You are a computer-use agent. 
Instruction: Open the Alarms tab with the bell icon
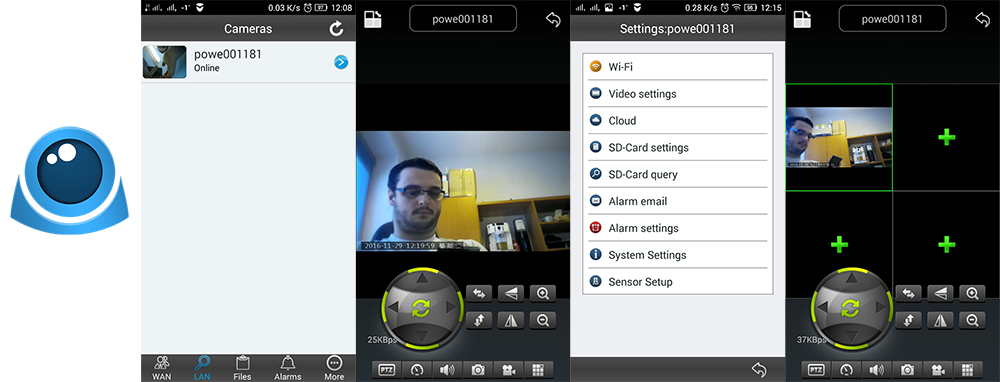[288, 368]
